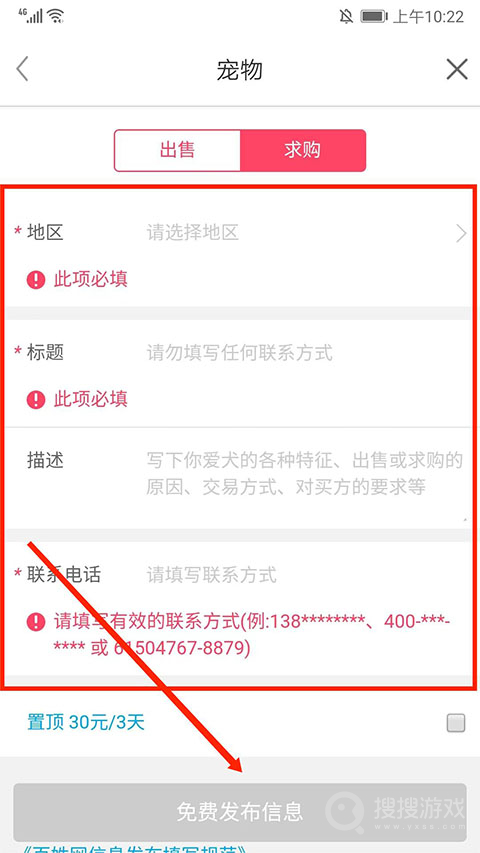Tap the error icon under 联系电话
Image resolution: width=480 pixels, height=853 pixels.
pyautogui.click(x=36, y=621)
